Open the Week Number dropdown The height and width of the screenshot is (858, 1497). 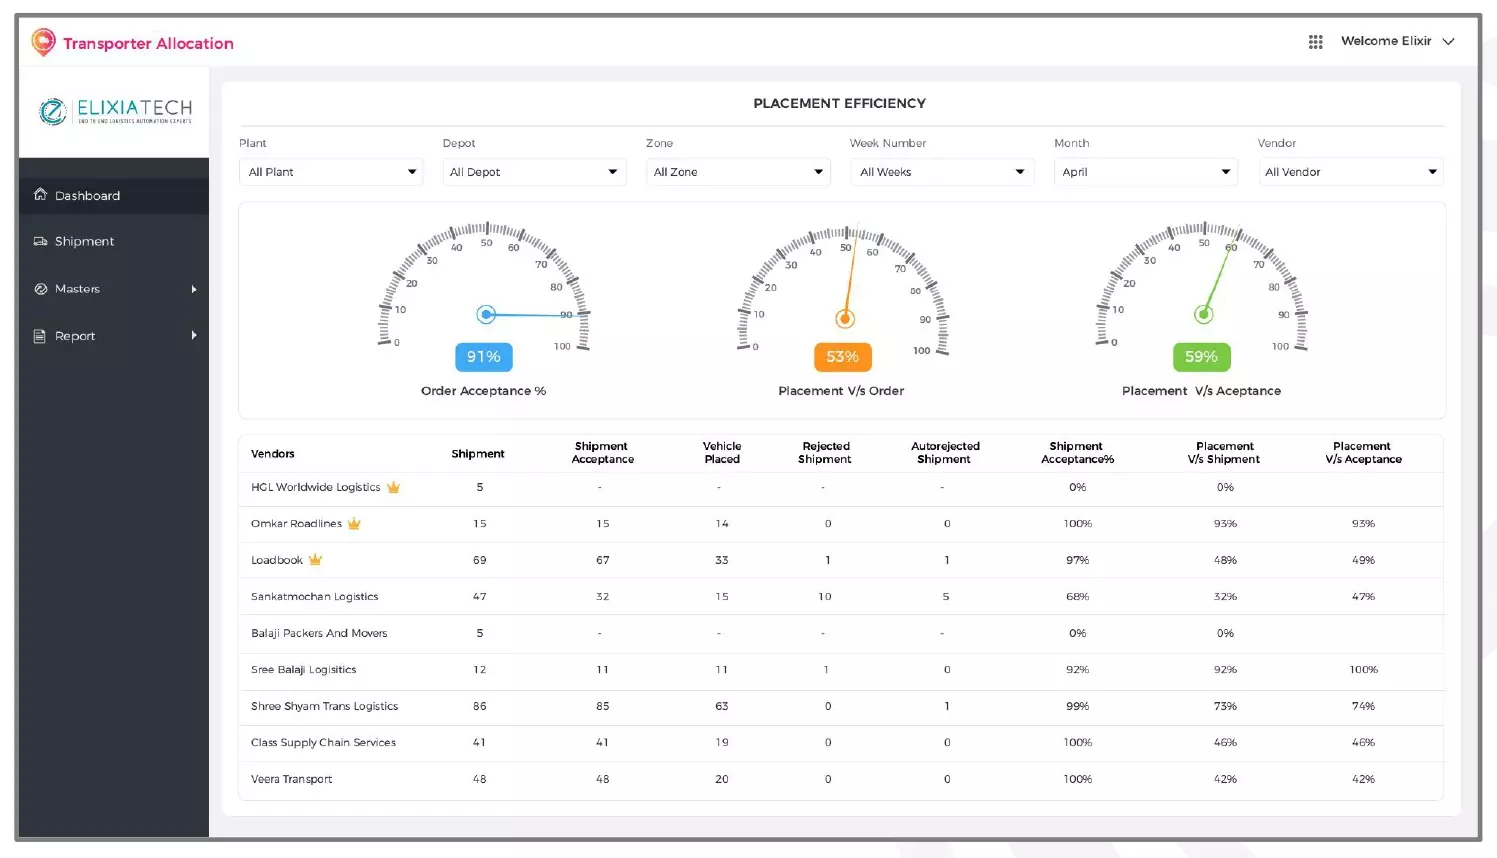(x=941, y=172)
